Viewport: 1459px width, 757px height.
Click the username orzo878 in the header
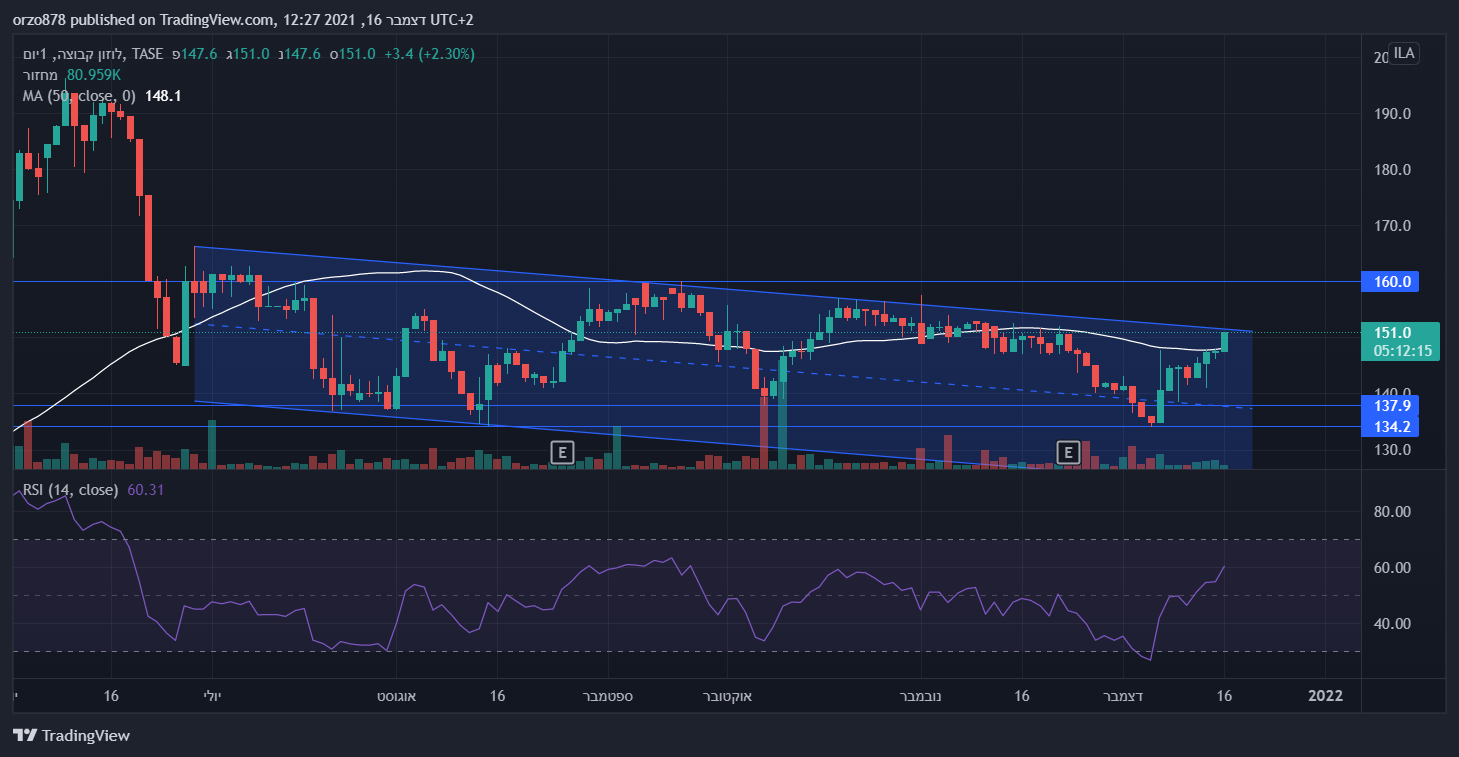click(x=41, y=21)
